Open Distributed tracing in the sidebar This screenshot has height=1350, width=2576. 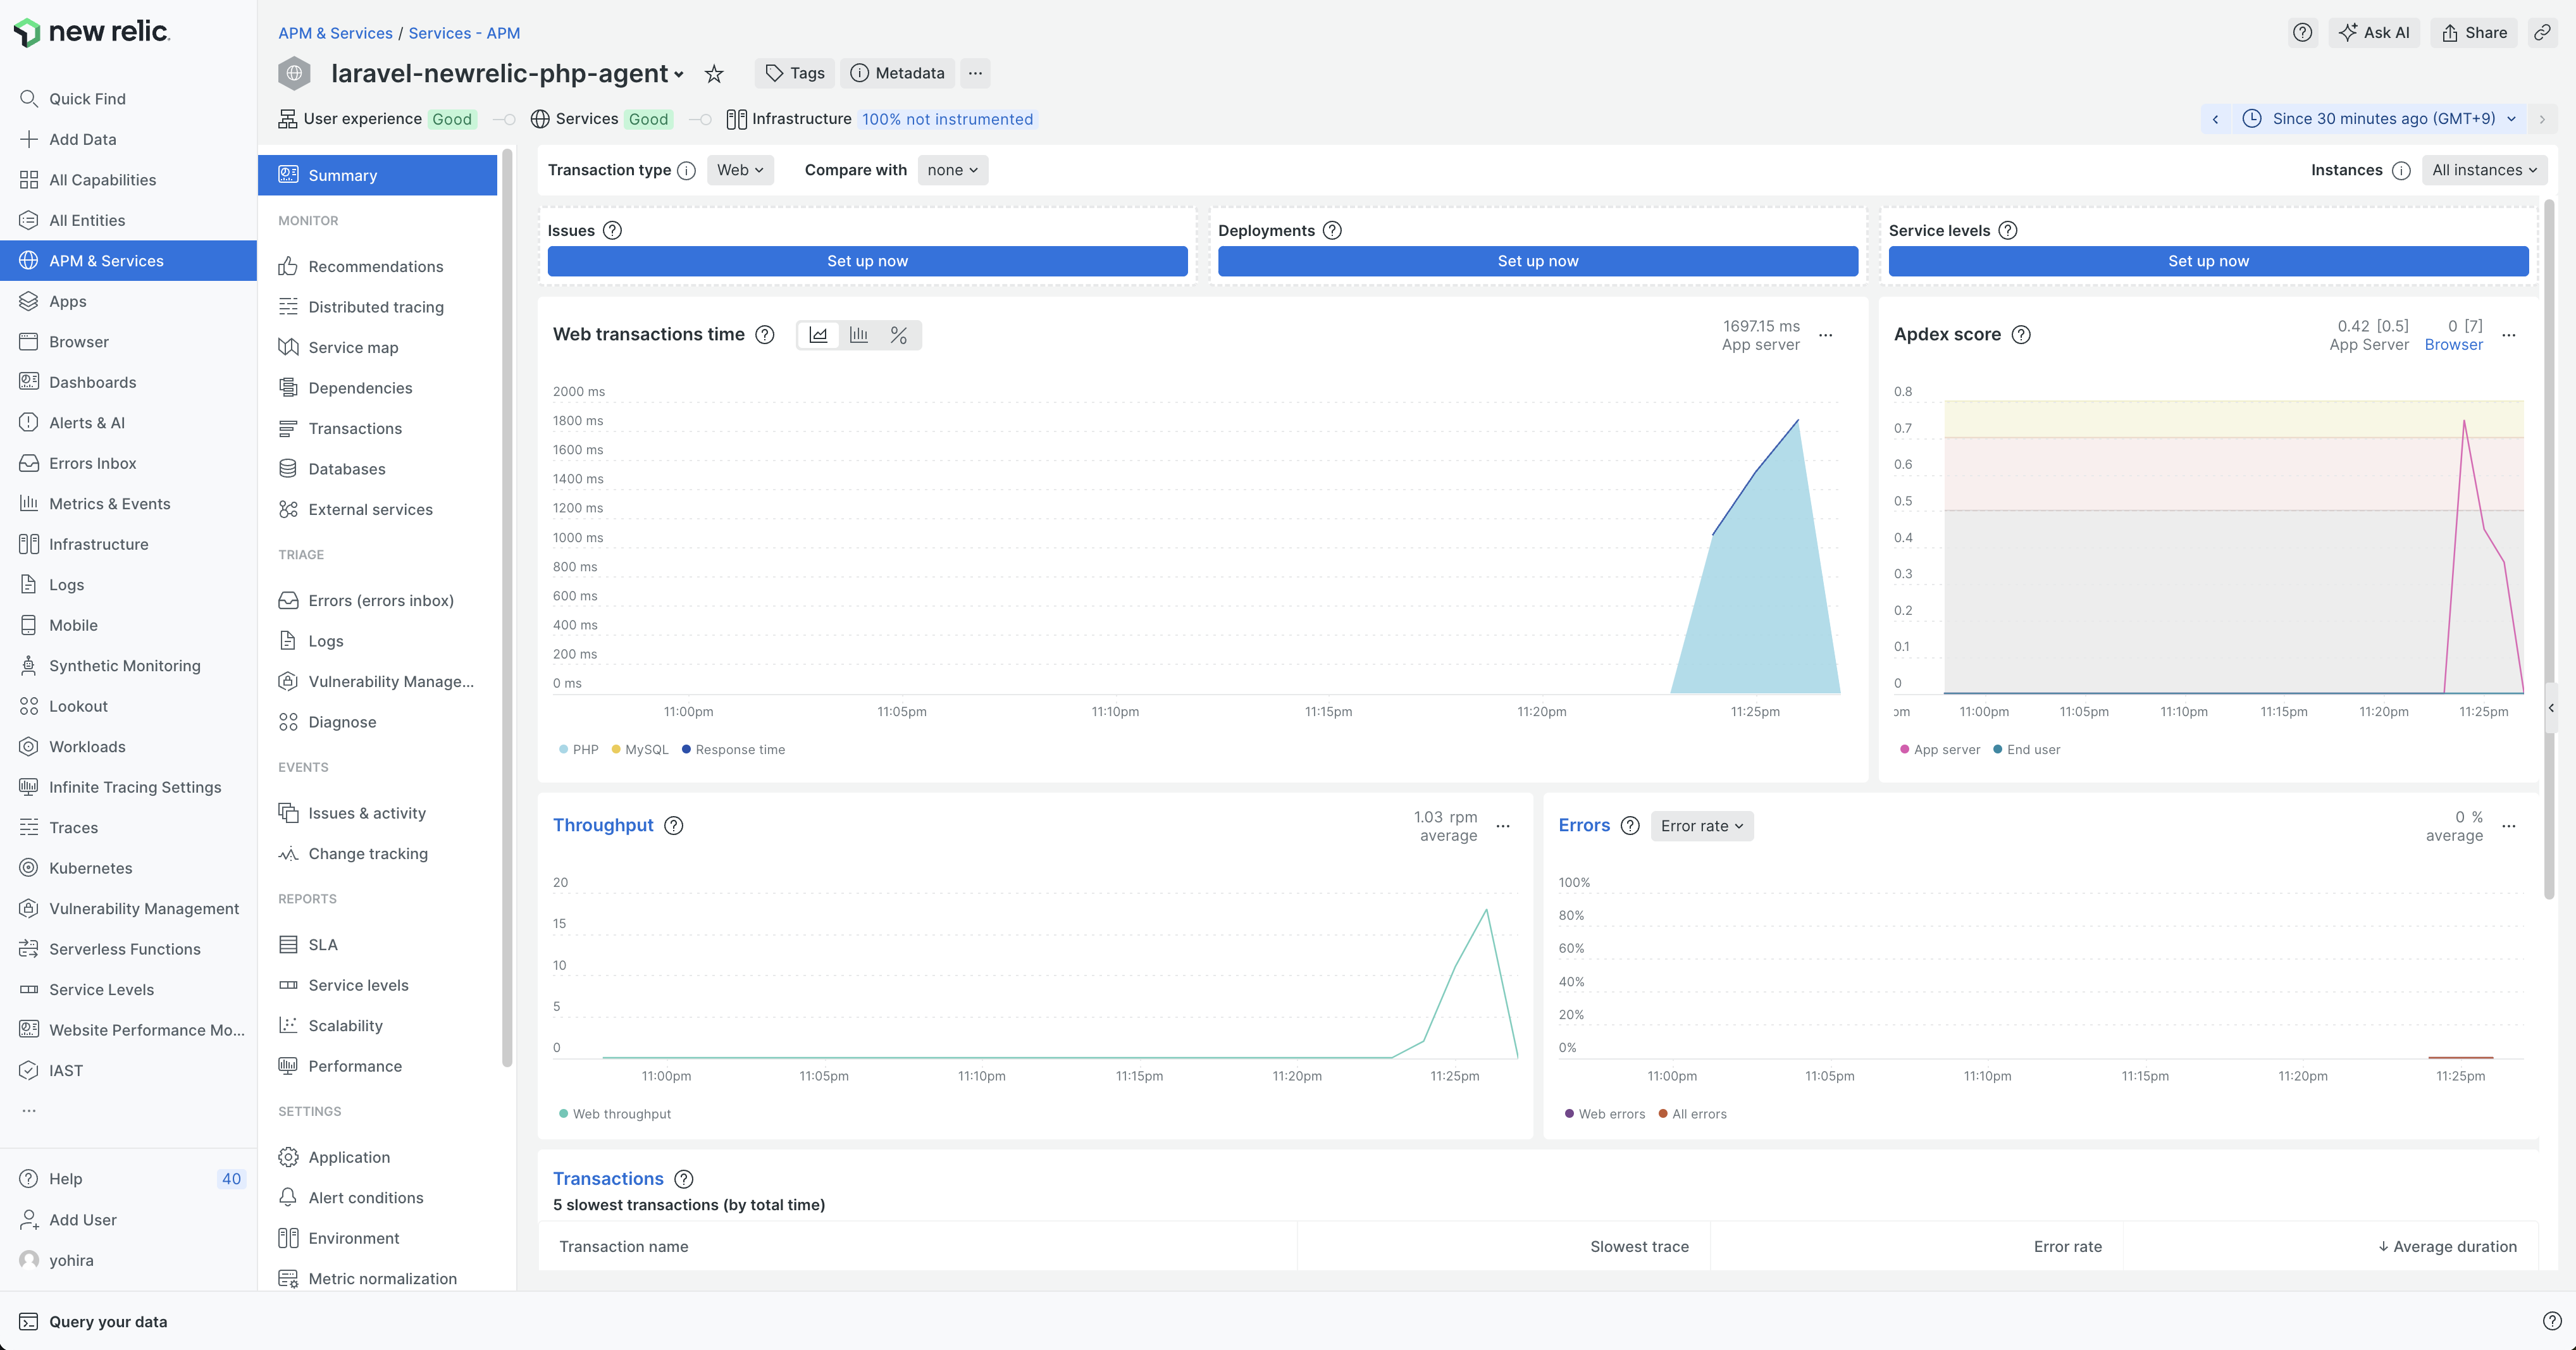point(377,307)
